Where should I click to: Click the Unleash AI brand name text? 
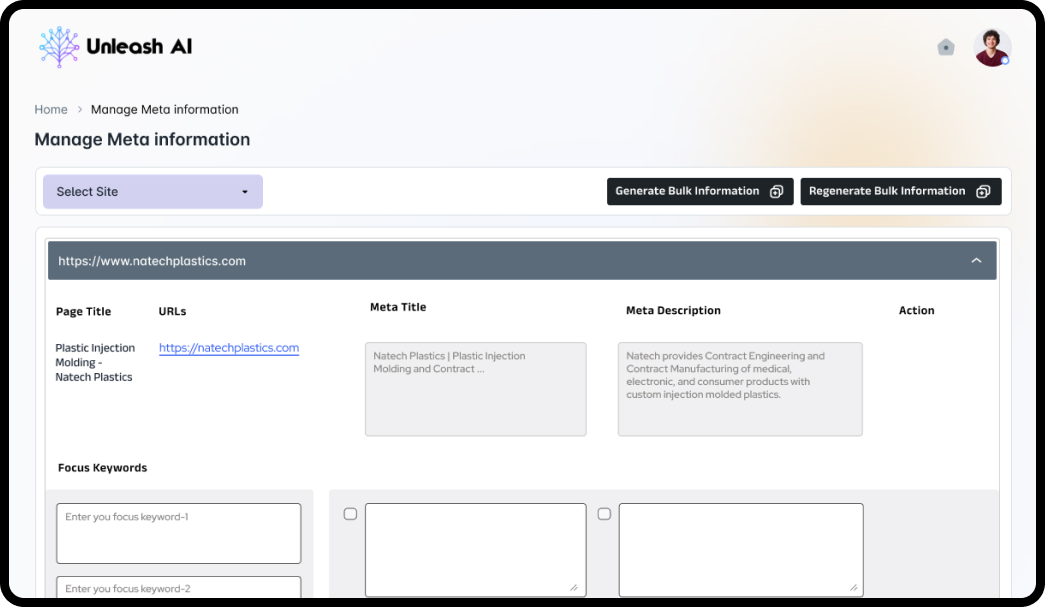[x=139, y=47]
